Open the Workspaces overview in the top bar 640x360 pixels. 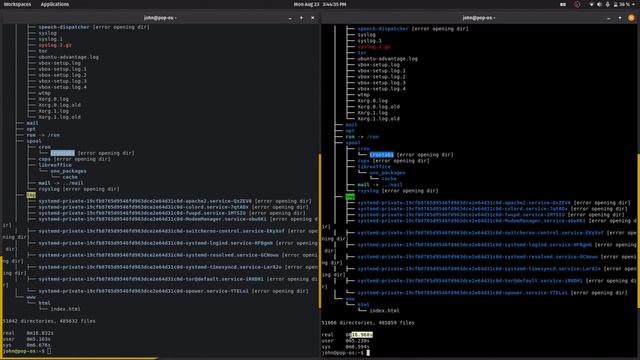coord(17,4)
